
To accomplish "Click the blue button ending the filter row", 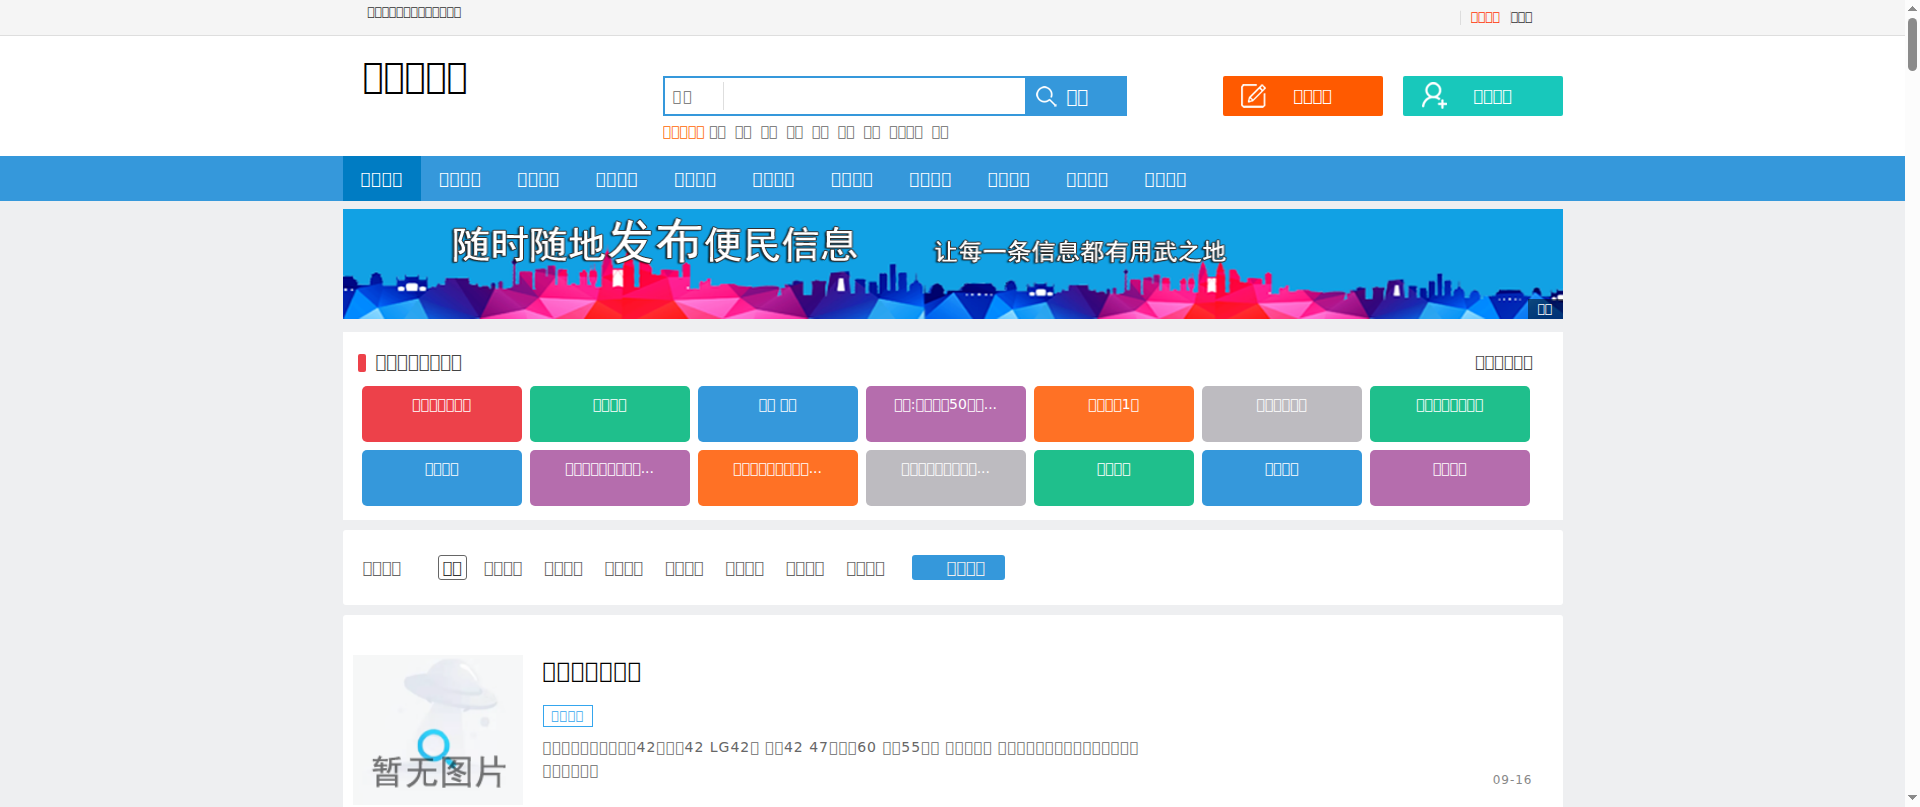I will coord(958,568).
